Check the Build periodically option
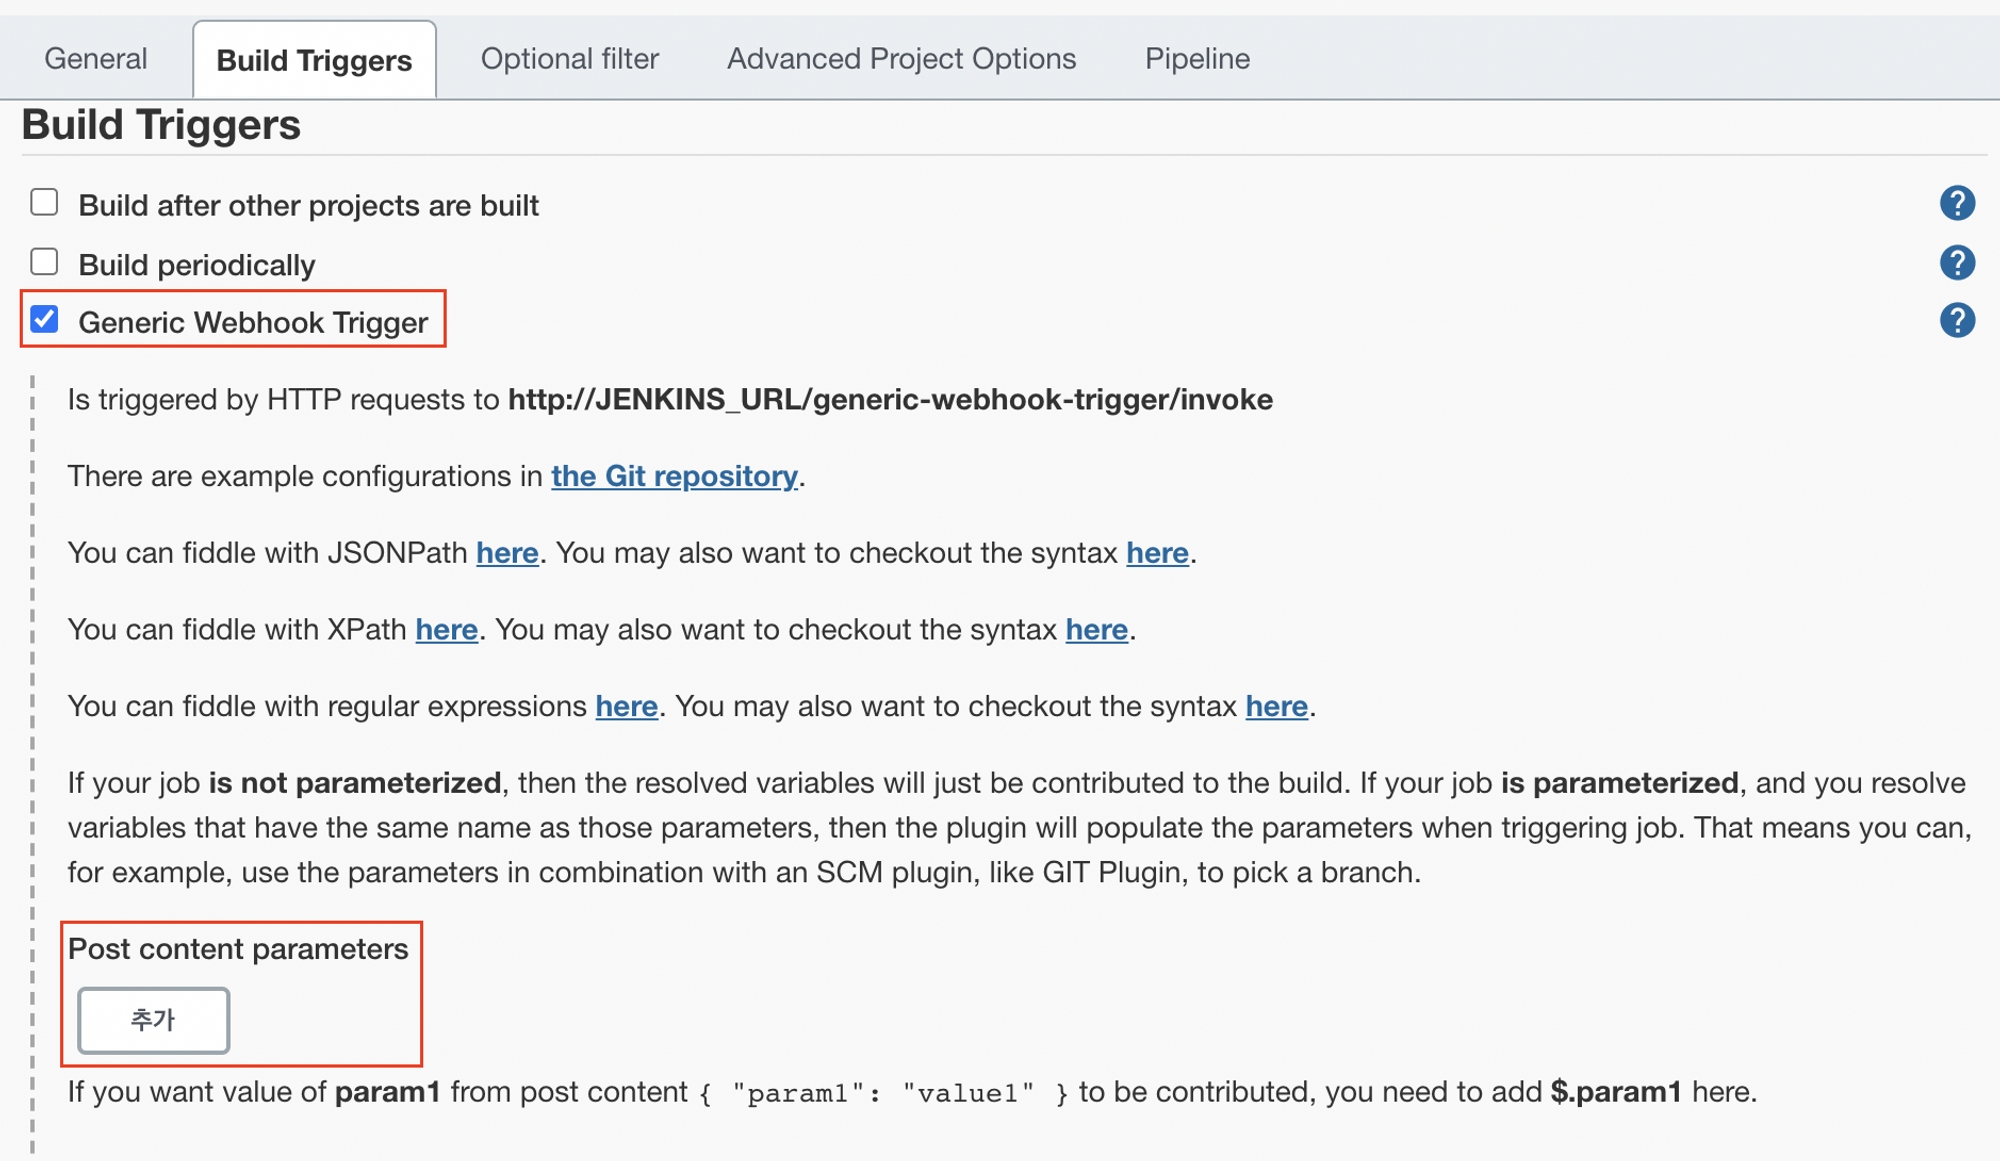2000x1161 pixels. [x=44, y=262]
